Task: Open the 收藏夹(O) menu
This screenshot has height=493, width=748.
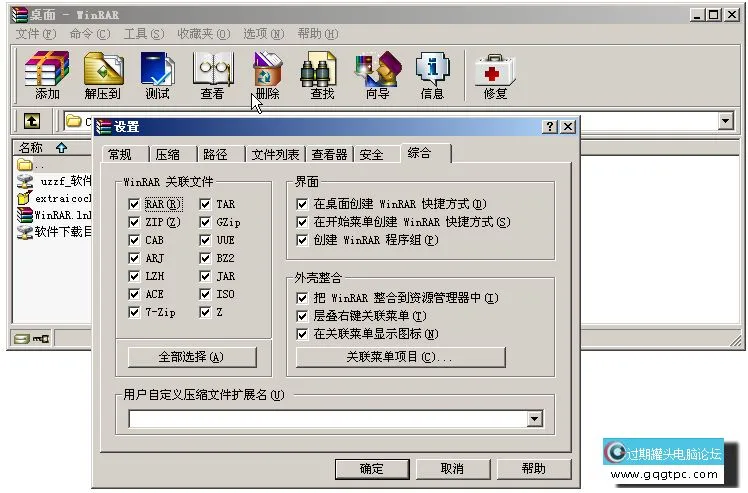Action: [x=204, y=34]
